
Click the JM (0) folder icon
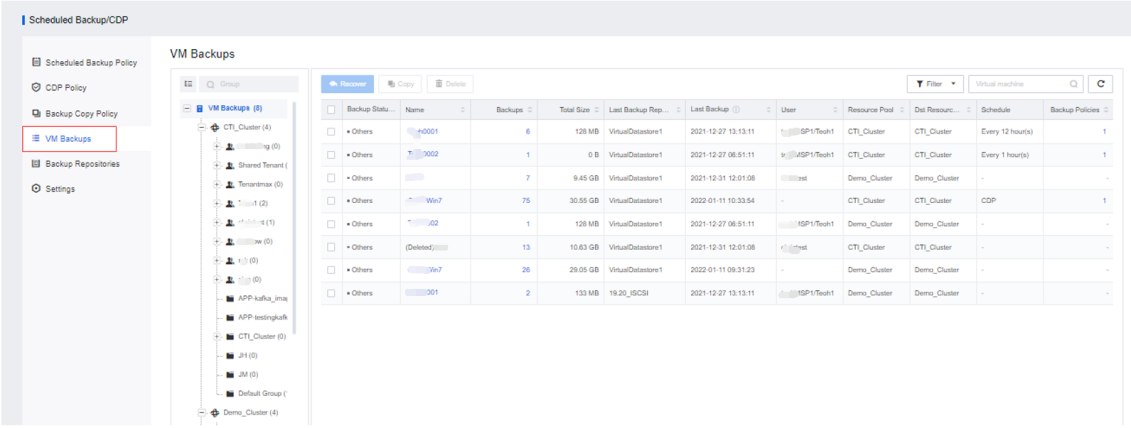point(229,375)
